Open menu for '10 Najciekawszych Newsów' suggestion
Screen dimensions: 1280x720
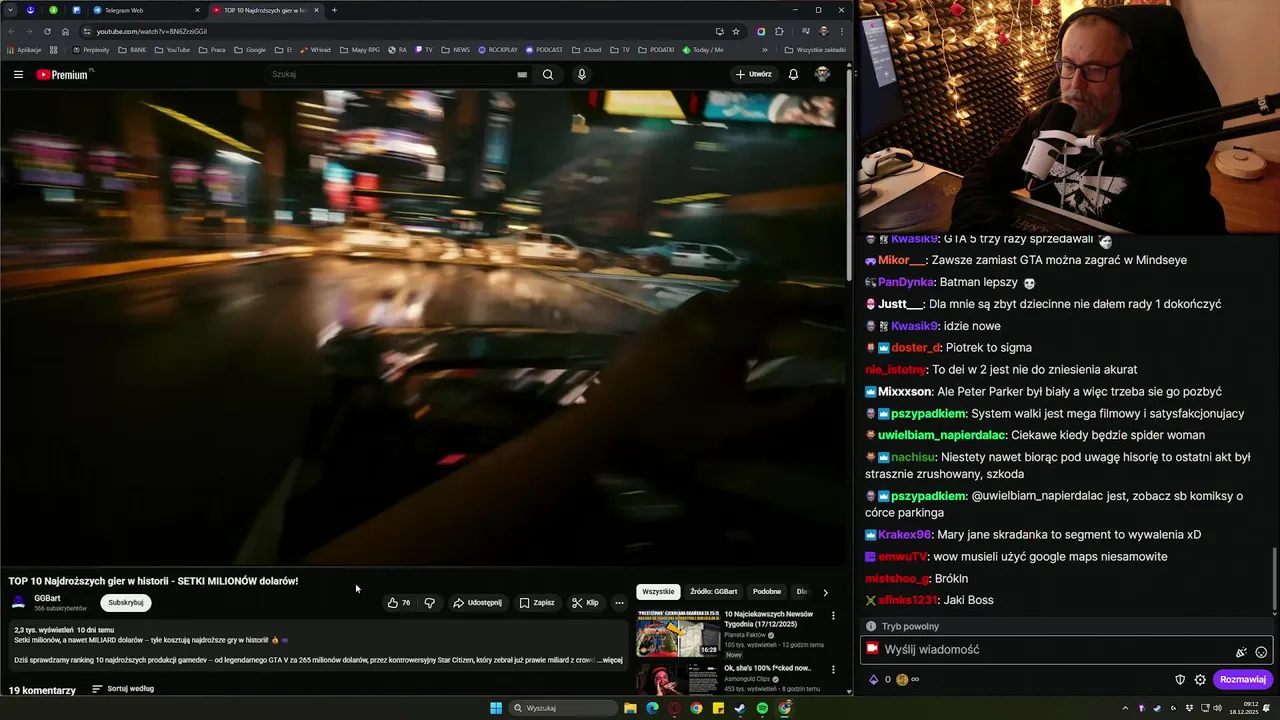click(x=833, y=616)
